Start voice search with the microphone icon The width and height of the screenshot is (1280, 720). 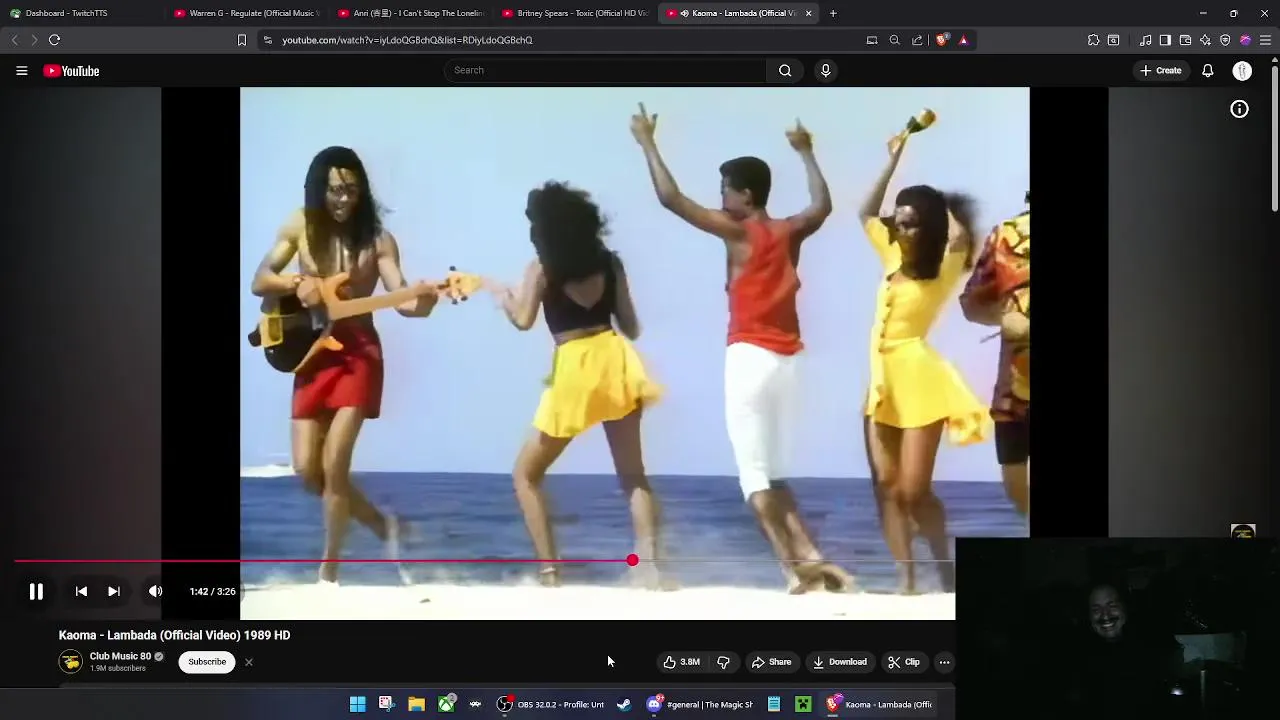tap(825, 70)
